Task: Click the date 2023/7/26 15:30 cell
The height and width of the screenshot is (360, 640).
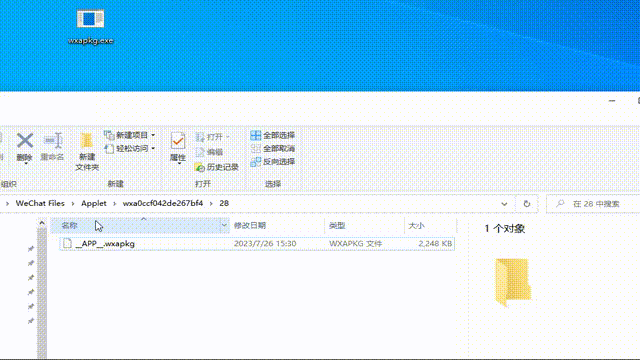Action: point(265,244)
